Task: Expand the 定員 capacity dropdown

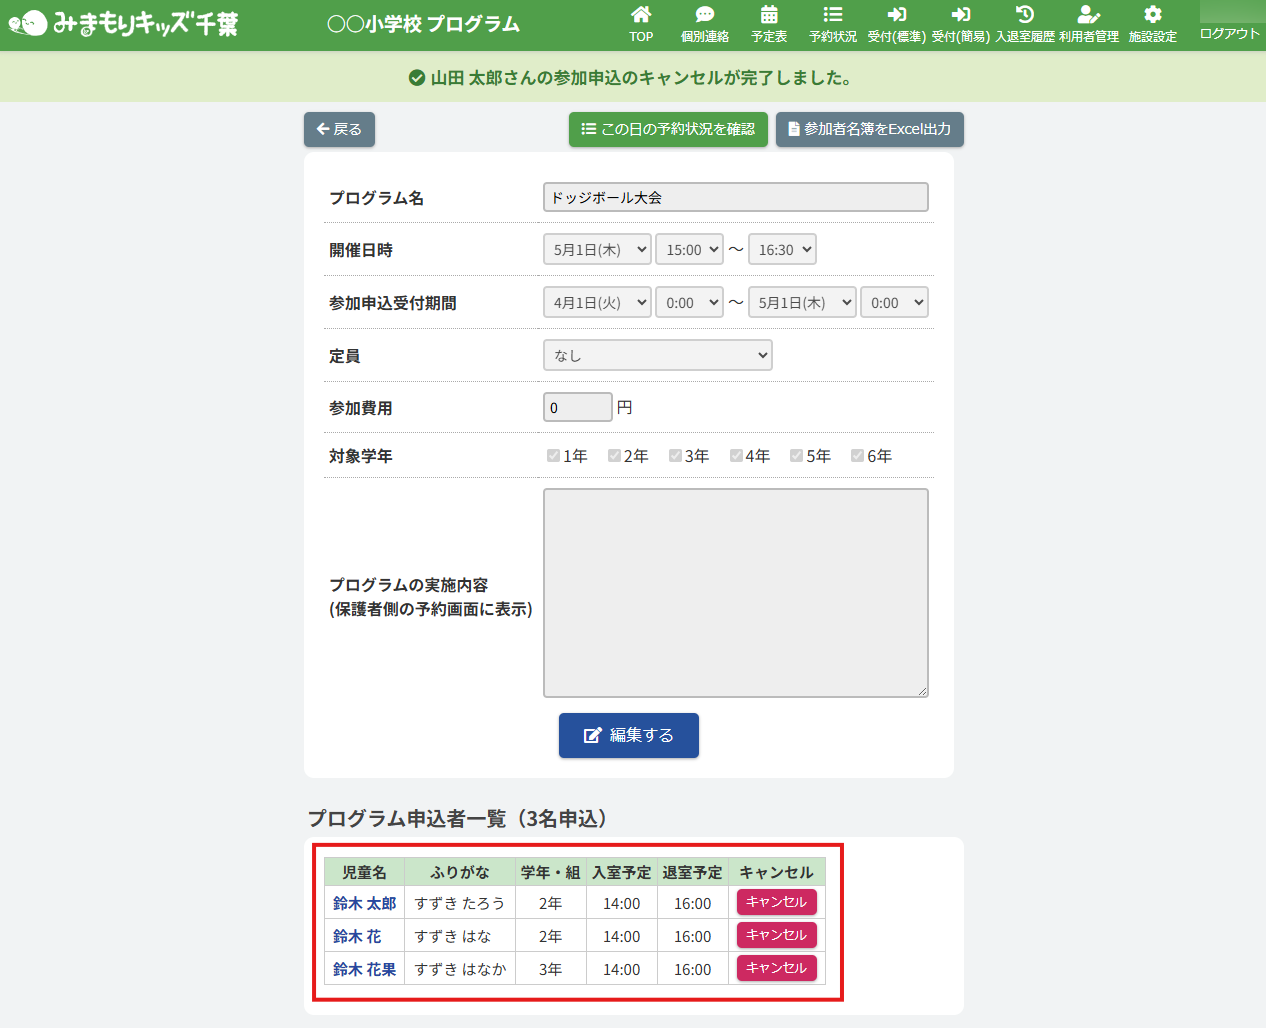Action: click(657, 355)
